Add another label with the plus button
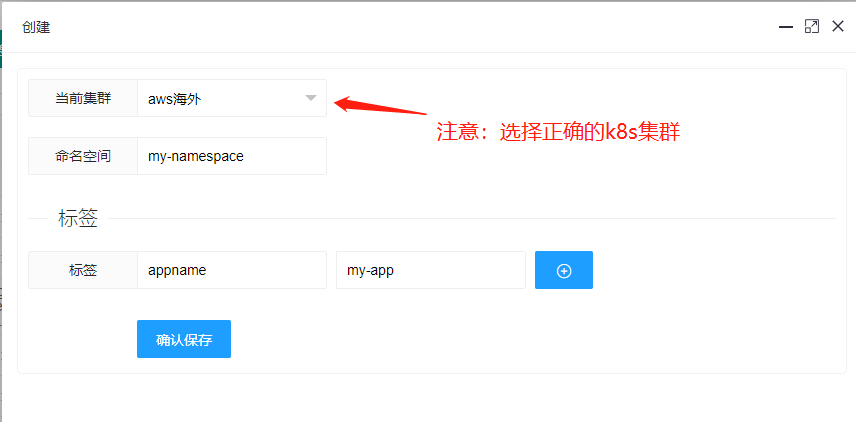 pos(564,270)
